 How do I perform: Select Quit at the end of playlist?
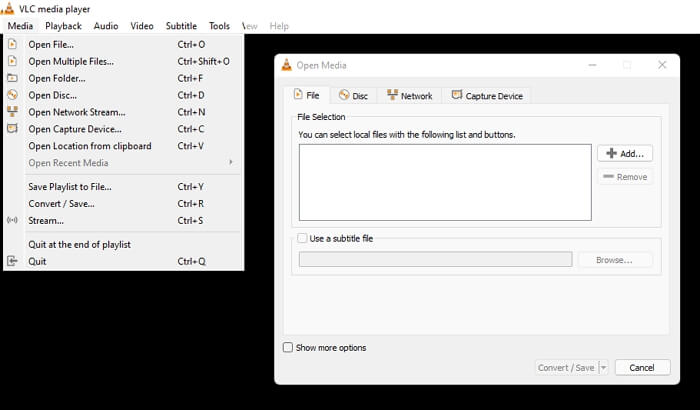[124, 244]
